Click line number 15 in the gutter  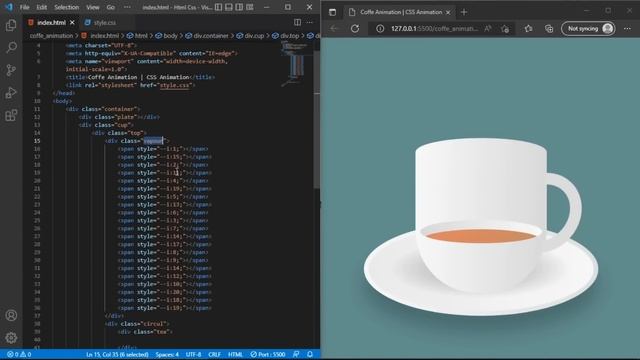coord(37,141)
